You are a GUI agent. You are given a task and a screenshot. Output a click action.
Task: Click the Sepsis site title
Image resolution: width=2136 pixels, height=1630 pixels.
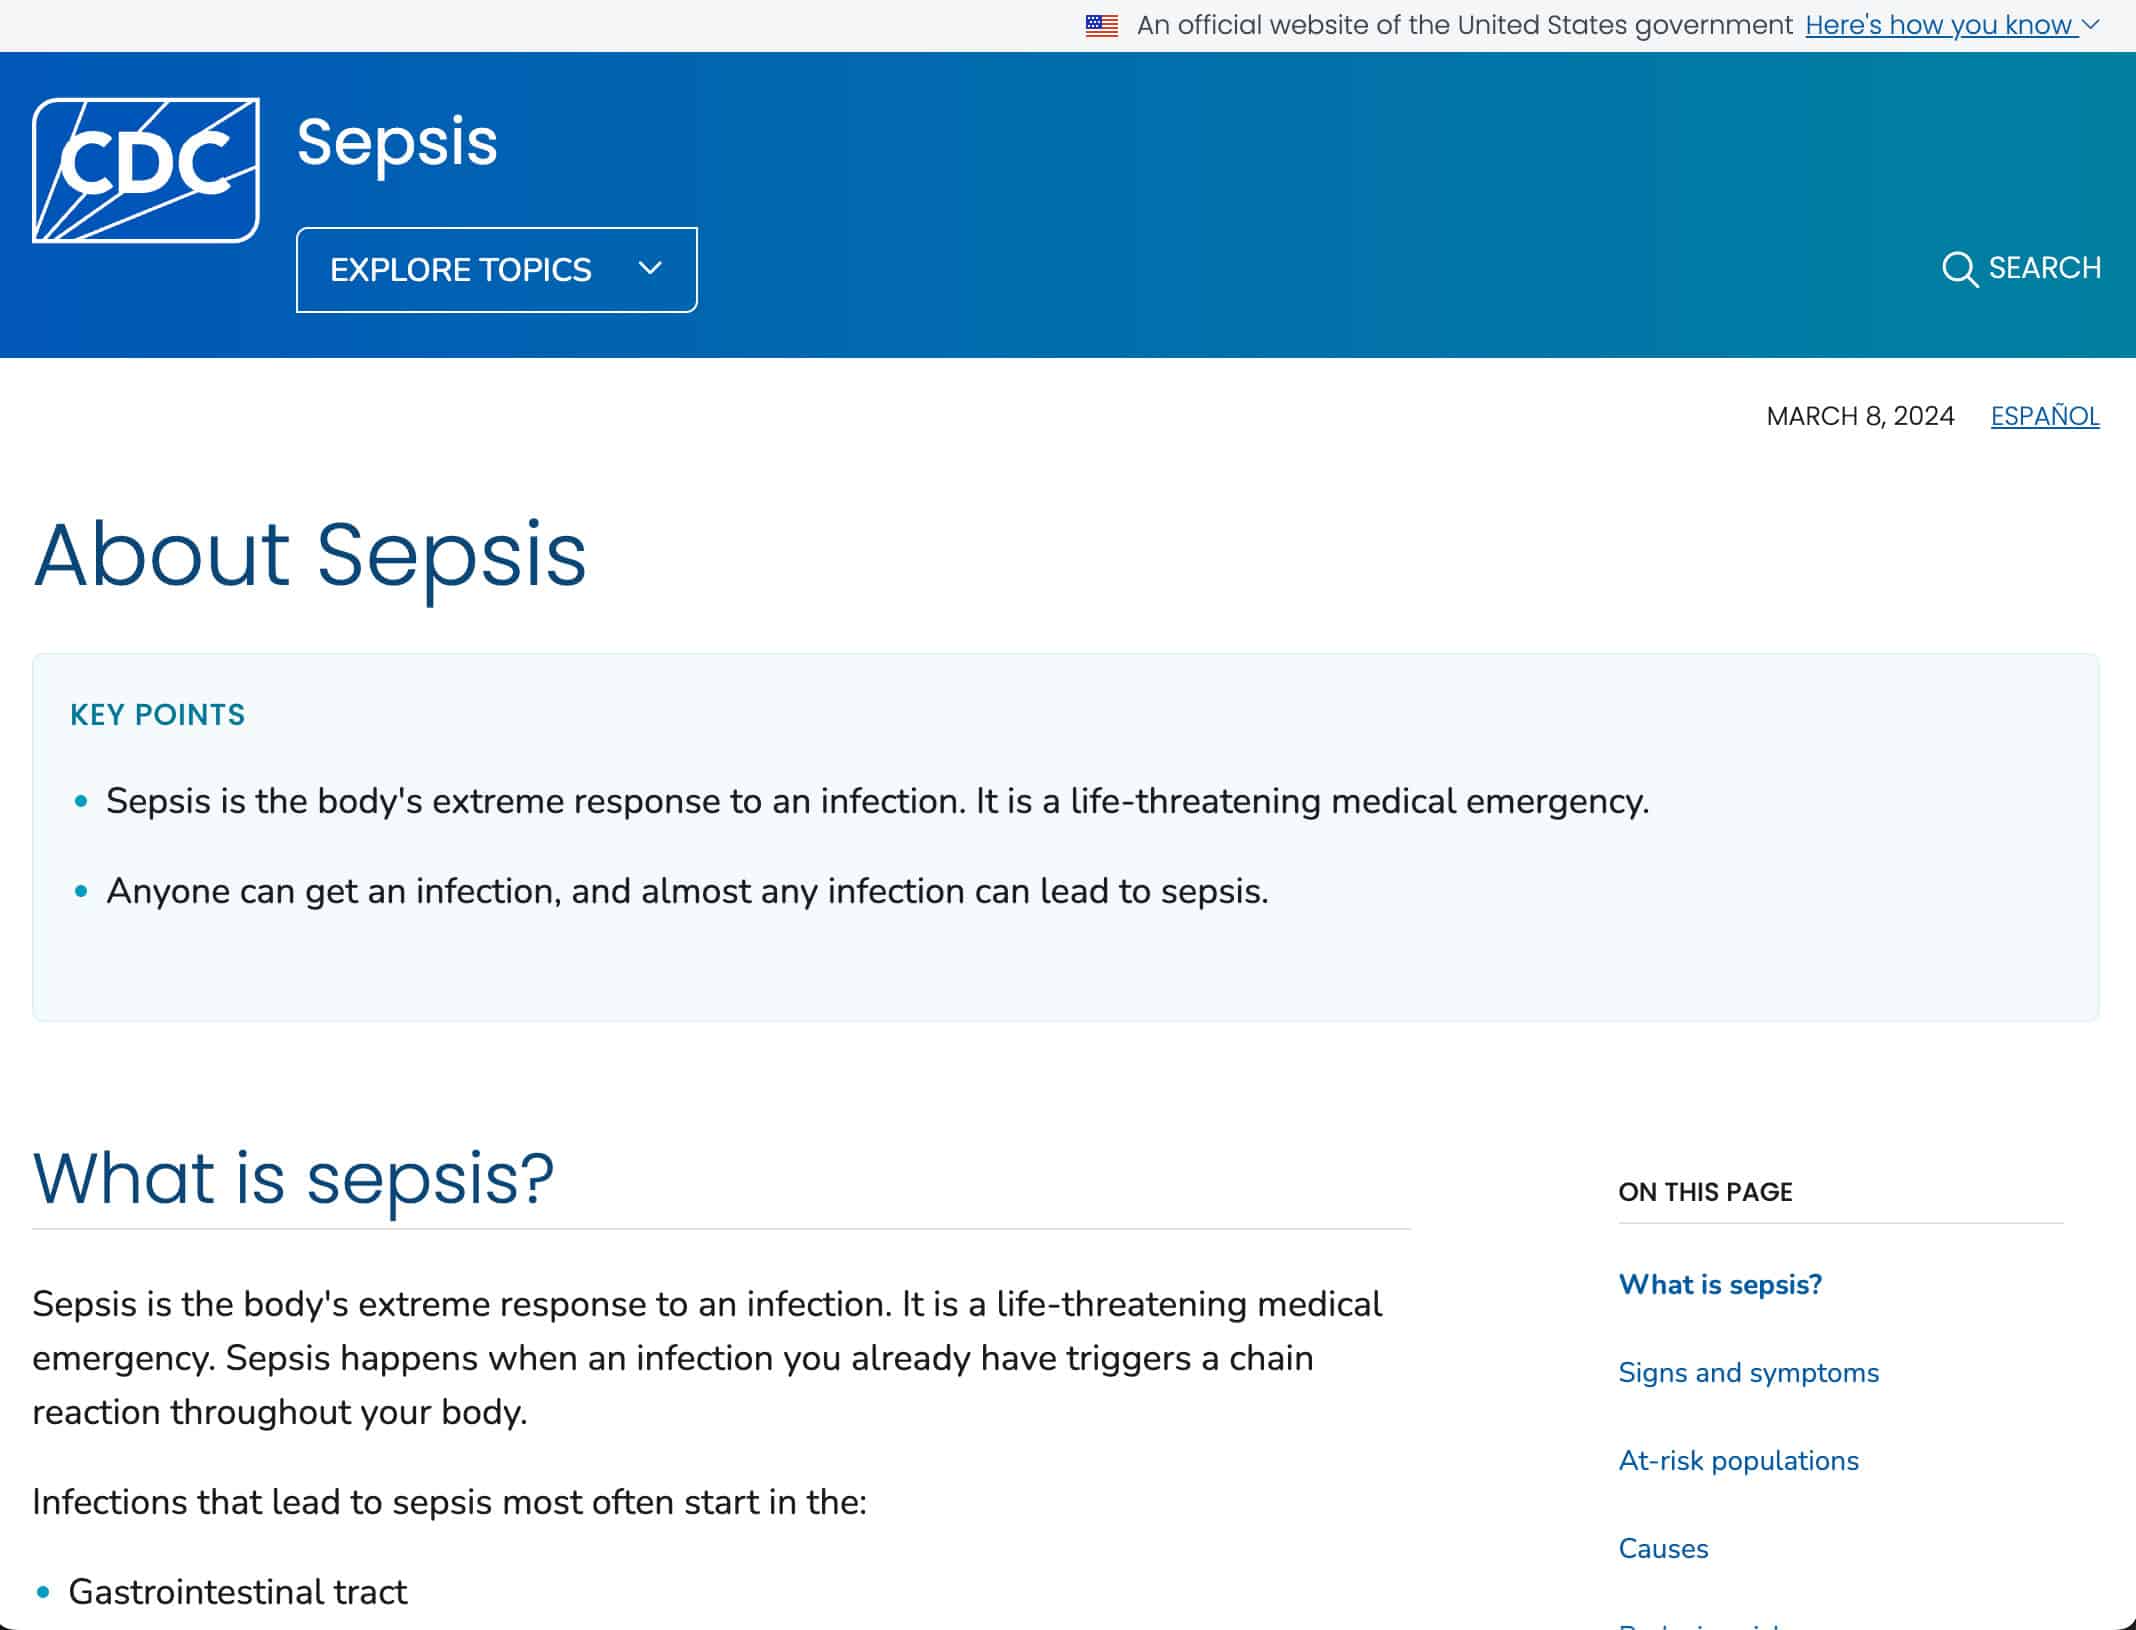pyautogui.click(x=397, y=142)
